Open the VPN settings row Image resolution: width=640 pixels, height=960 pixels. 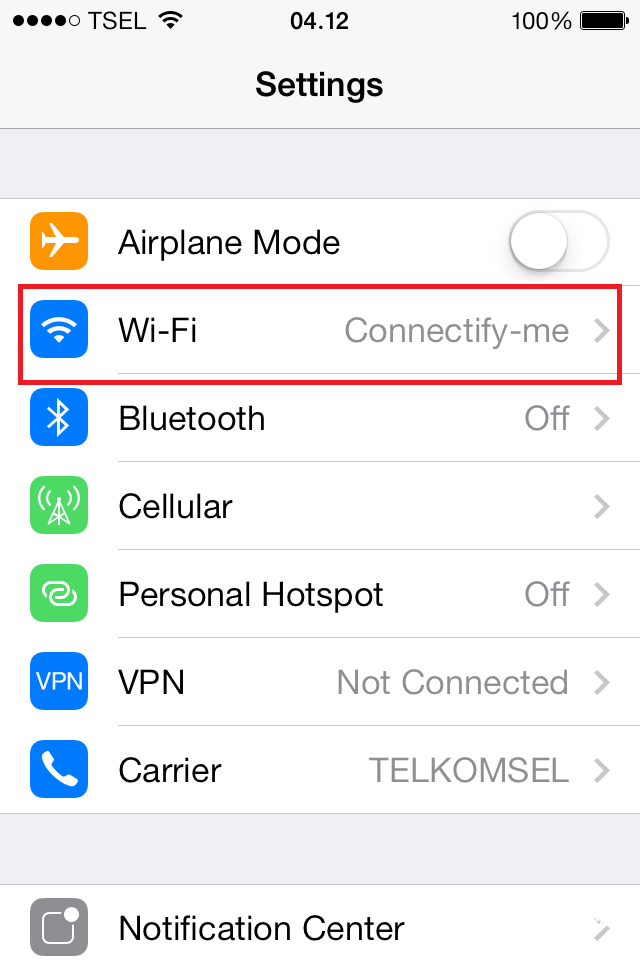coord(320,682)
